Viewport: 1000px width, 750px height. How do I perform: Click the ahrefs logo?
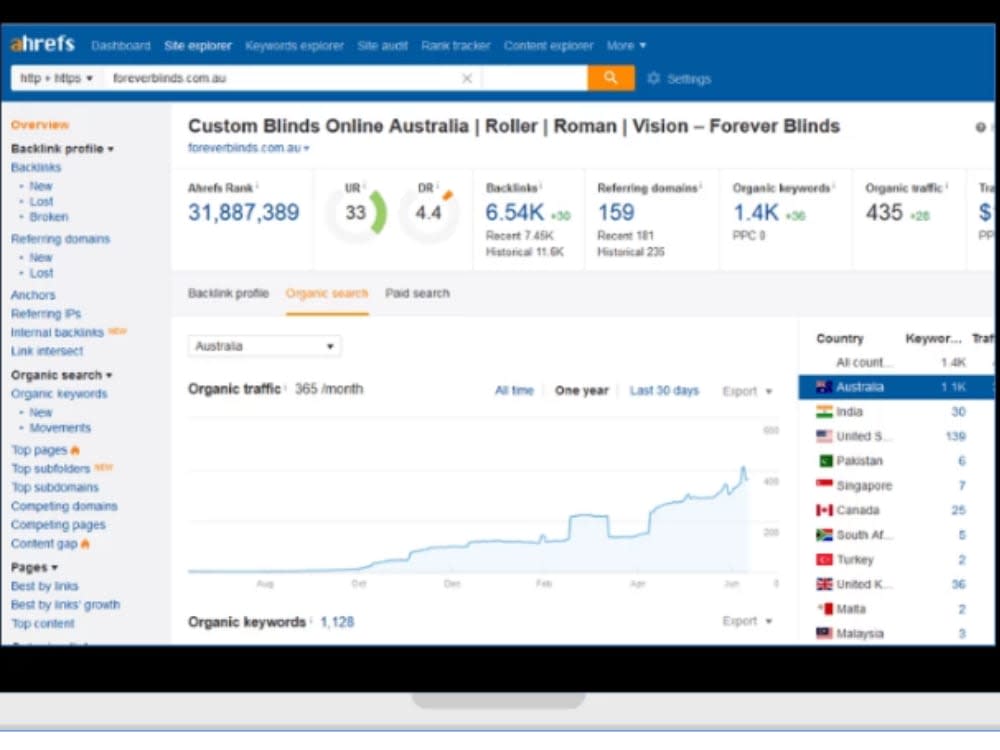[43, 44]
